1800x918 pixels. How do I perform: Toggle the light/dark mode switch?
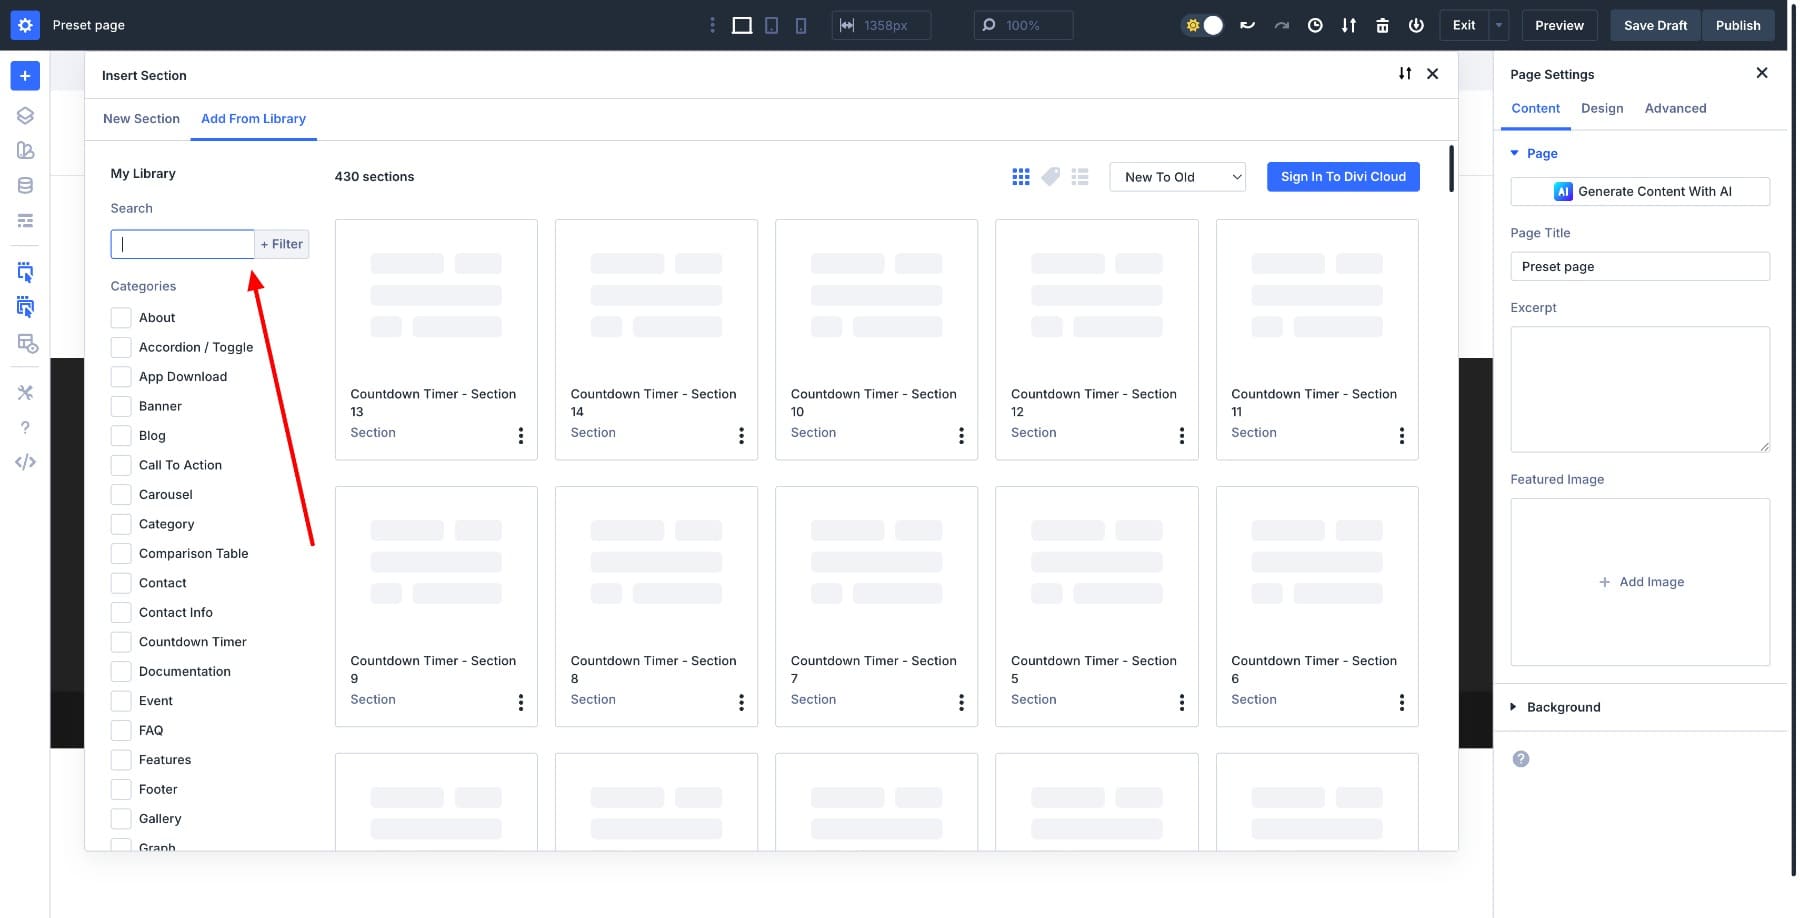(1203, 26)
